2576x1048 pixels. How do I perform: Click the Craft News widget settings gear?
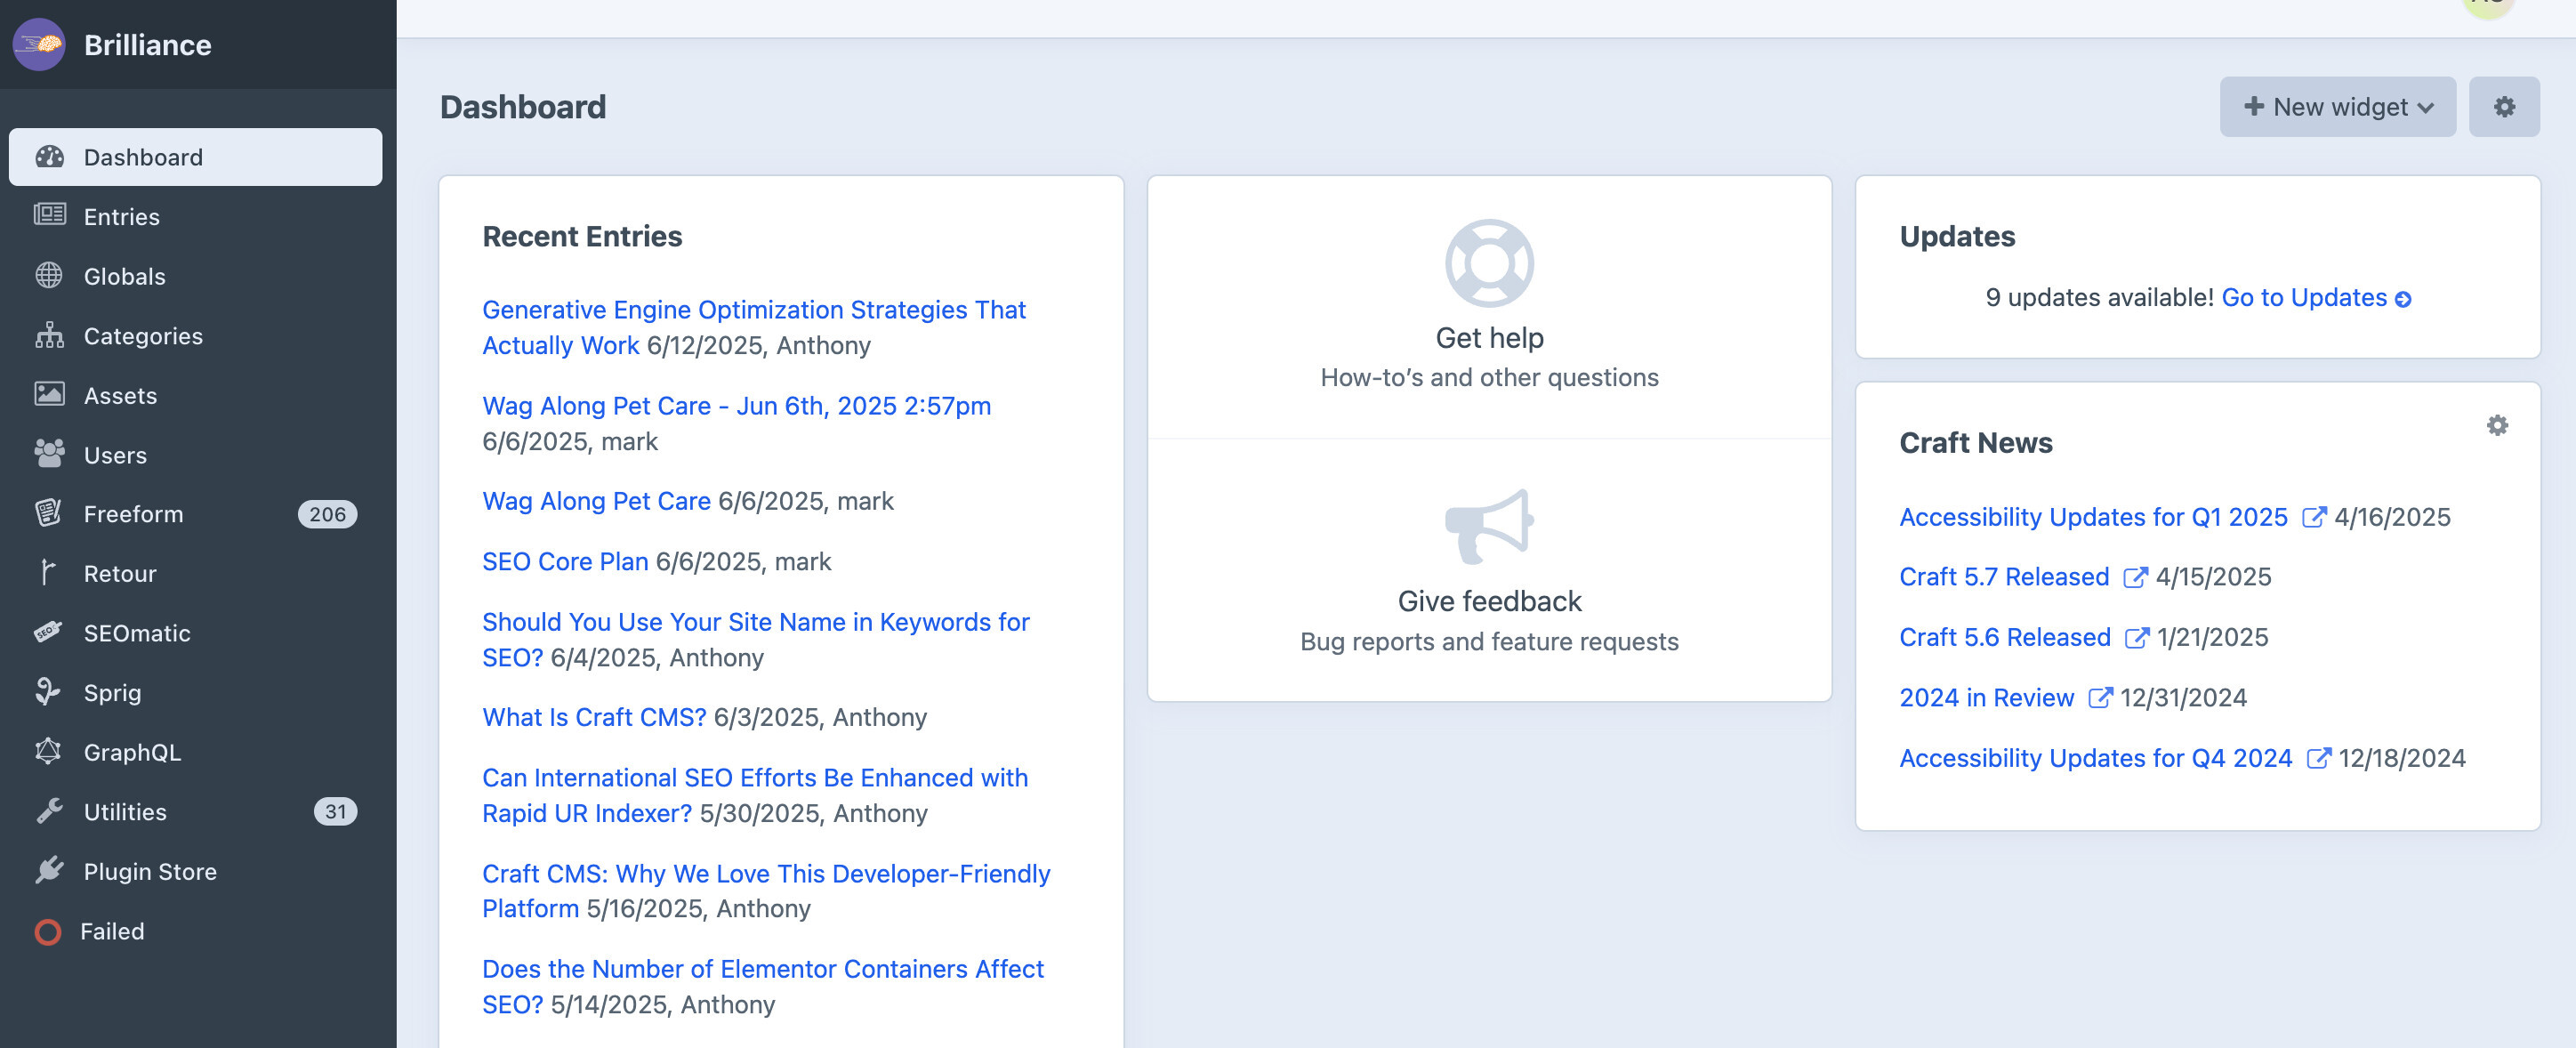[x=2497, y=426]
